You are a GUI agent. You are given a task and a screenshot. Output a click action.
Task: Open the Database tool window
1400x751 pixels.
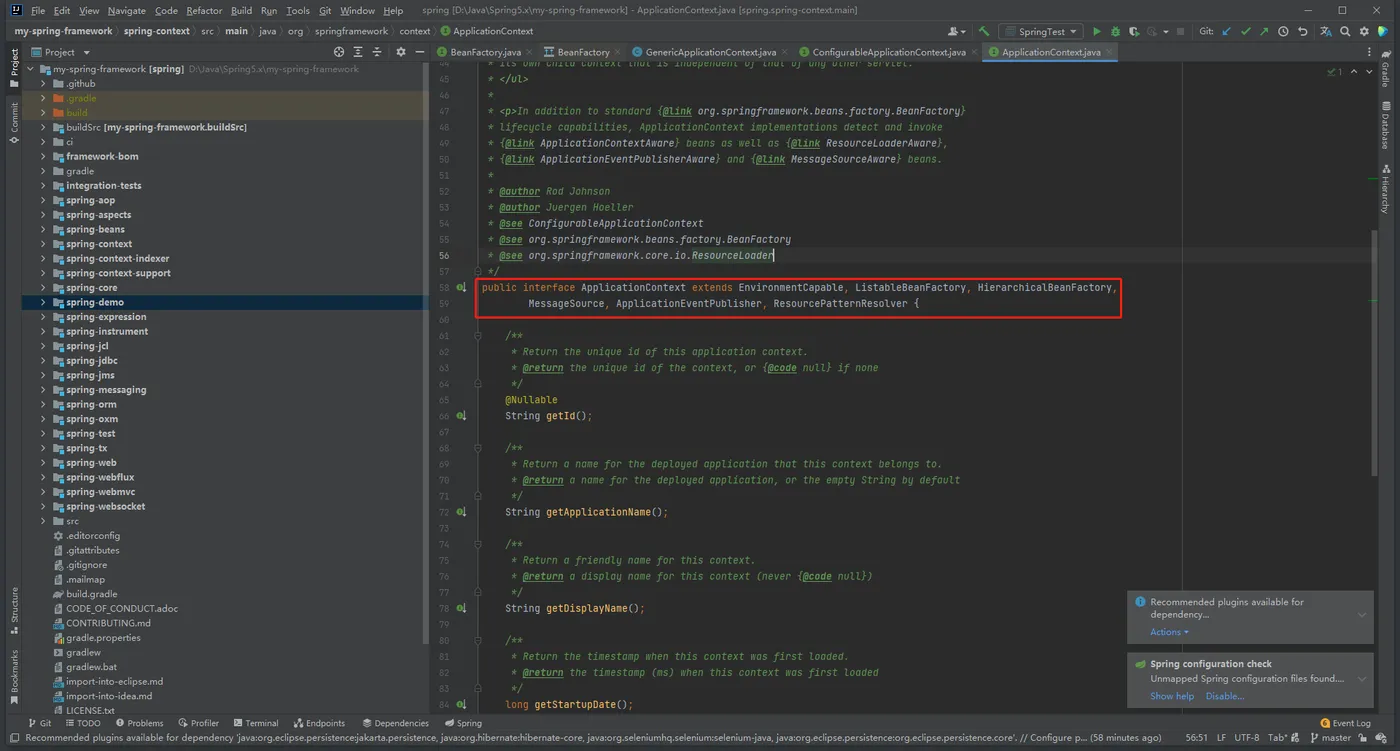(1386, 125)
